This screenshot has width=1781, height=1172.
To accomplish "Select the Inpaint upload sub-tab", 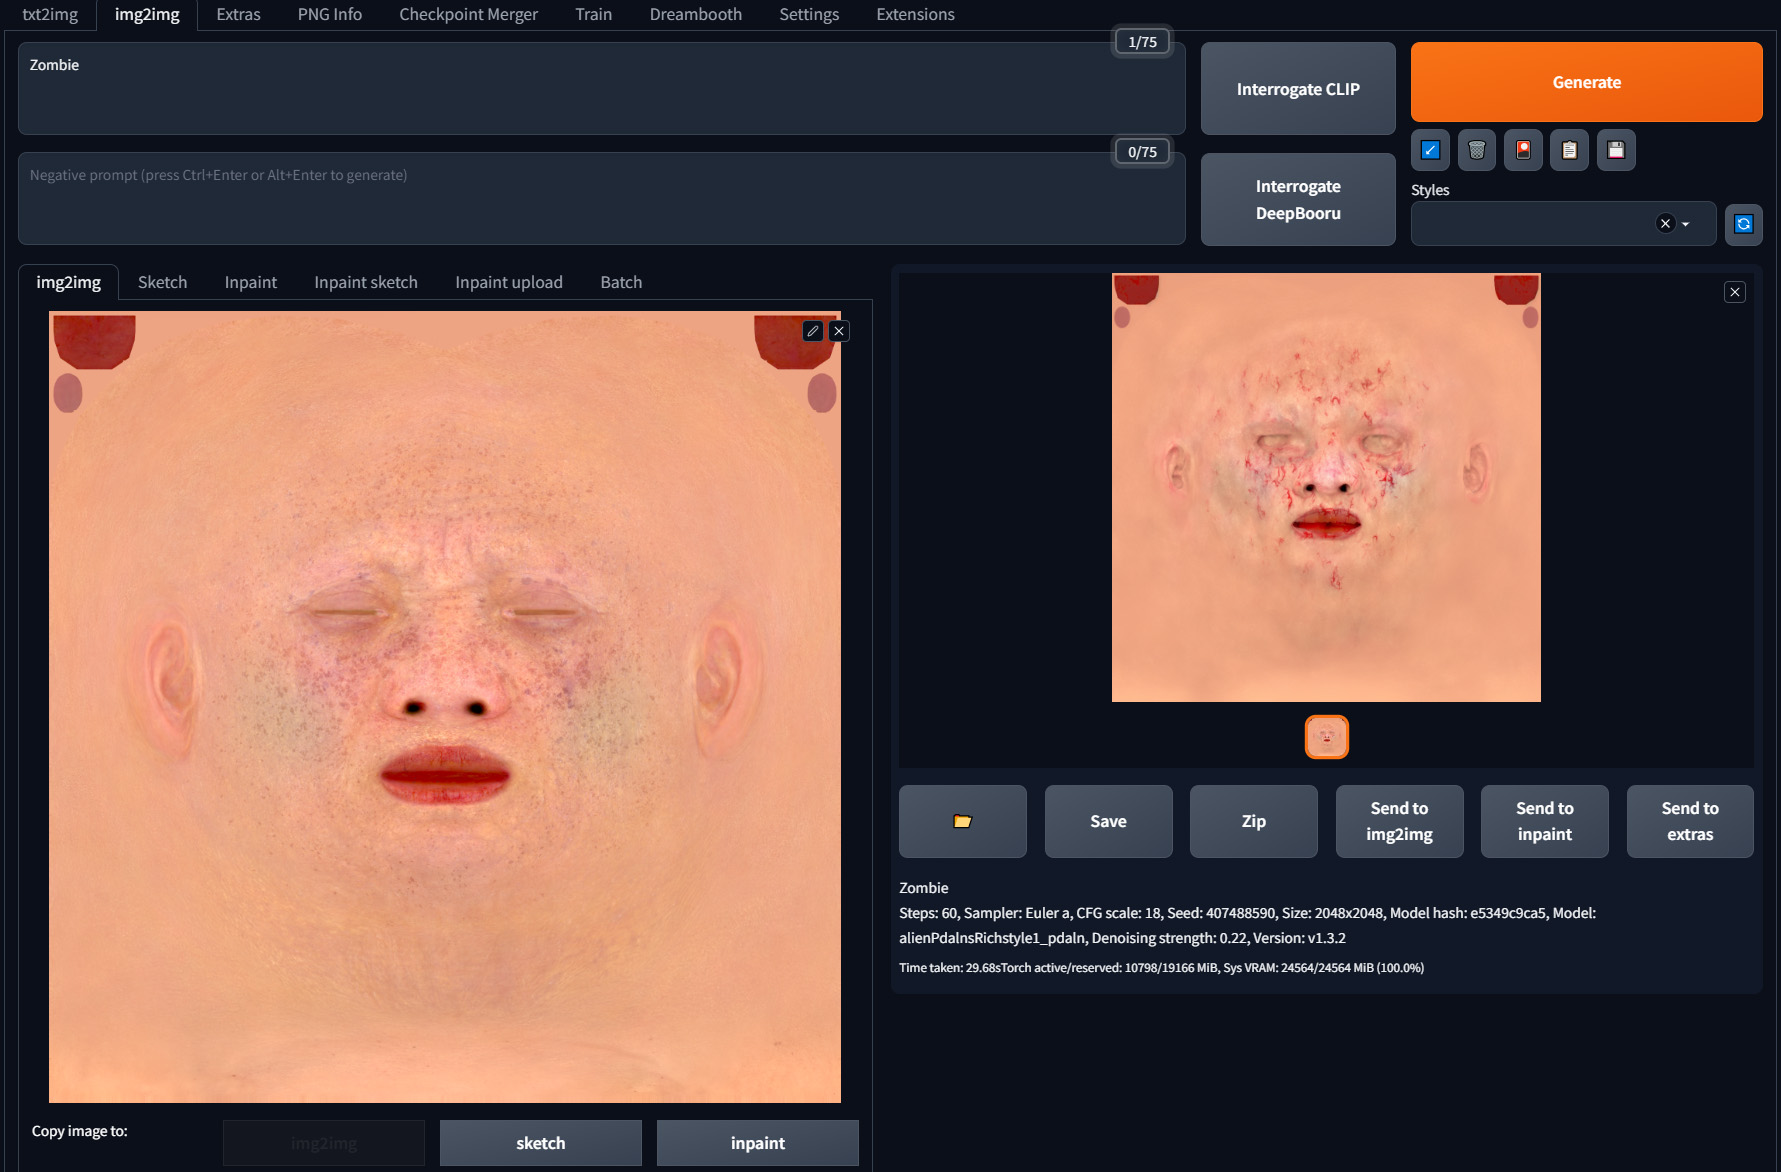I will [x=509, y=282].
